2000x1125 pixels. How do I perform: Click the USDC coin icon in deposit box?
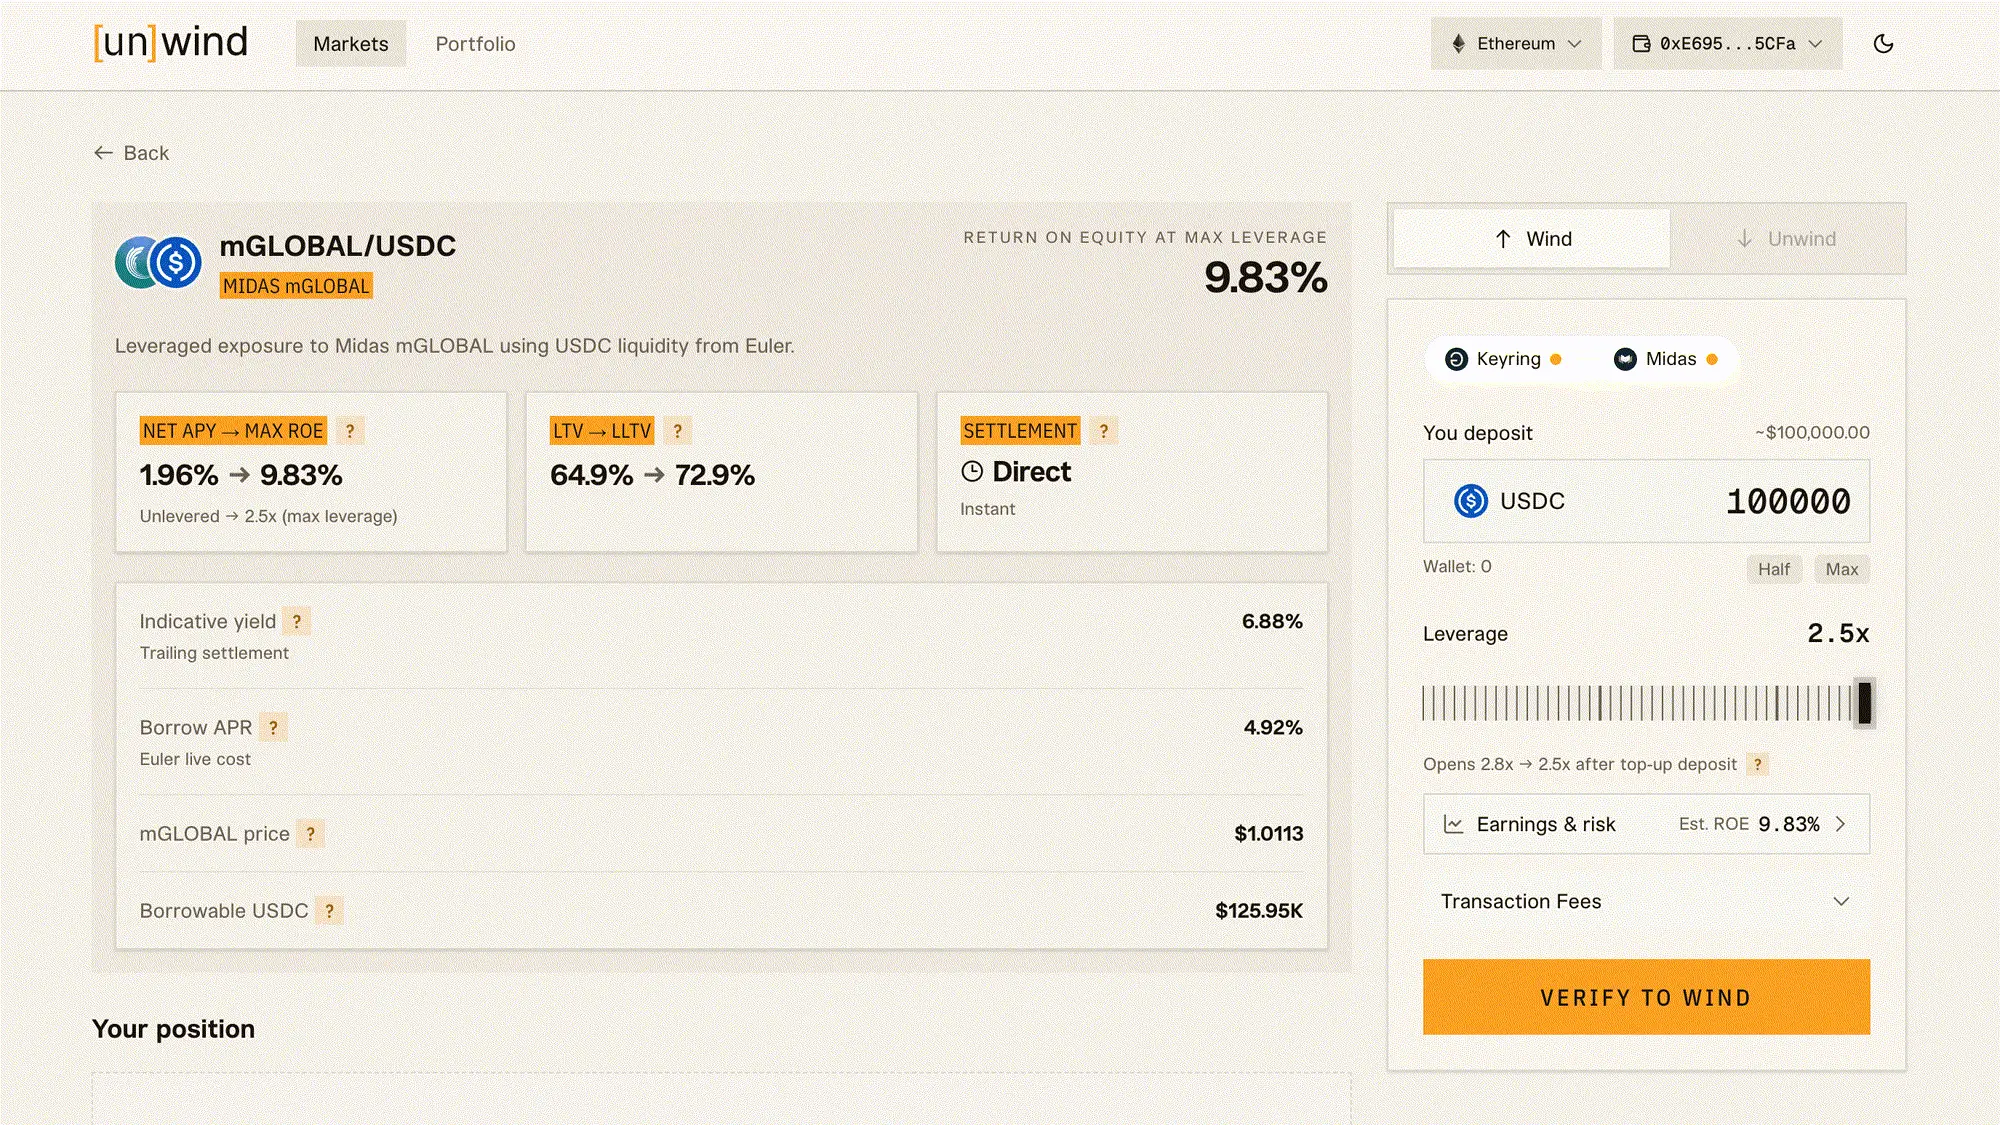[x=1471, y=501]
